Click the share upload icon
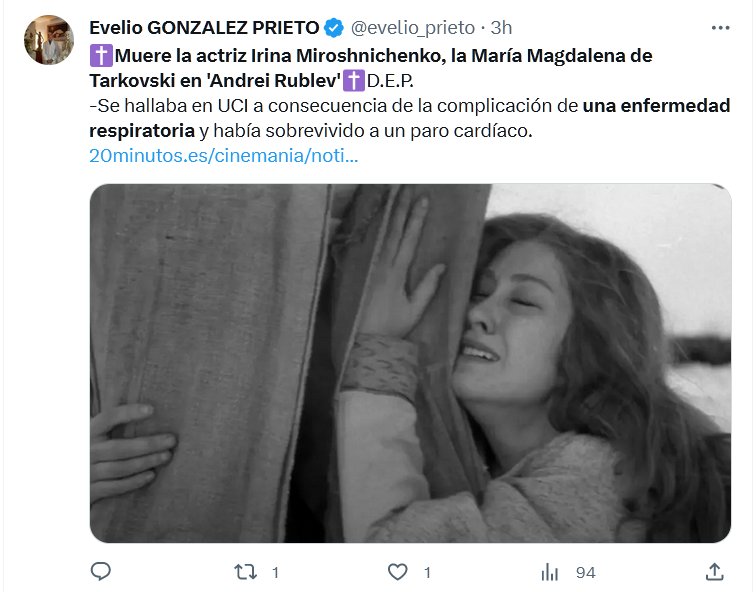The image size is (756, 592). pyautogui.click(x=715, y=572)
